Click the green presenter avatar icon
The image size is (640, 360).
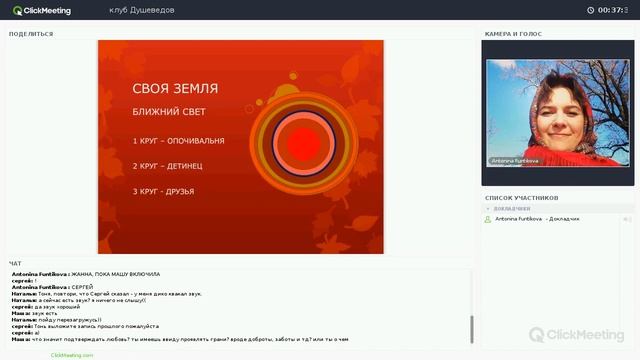tap(487, 219)
